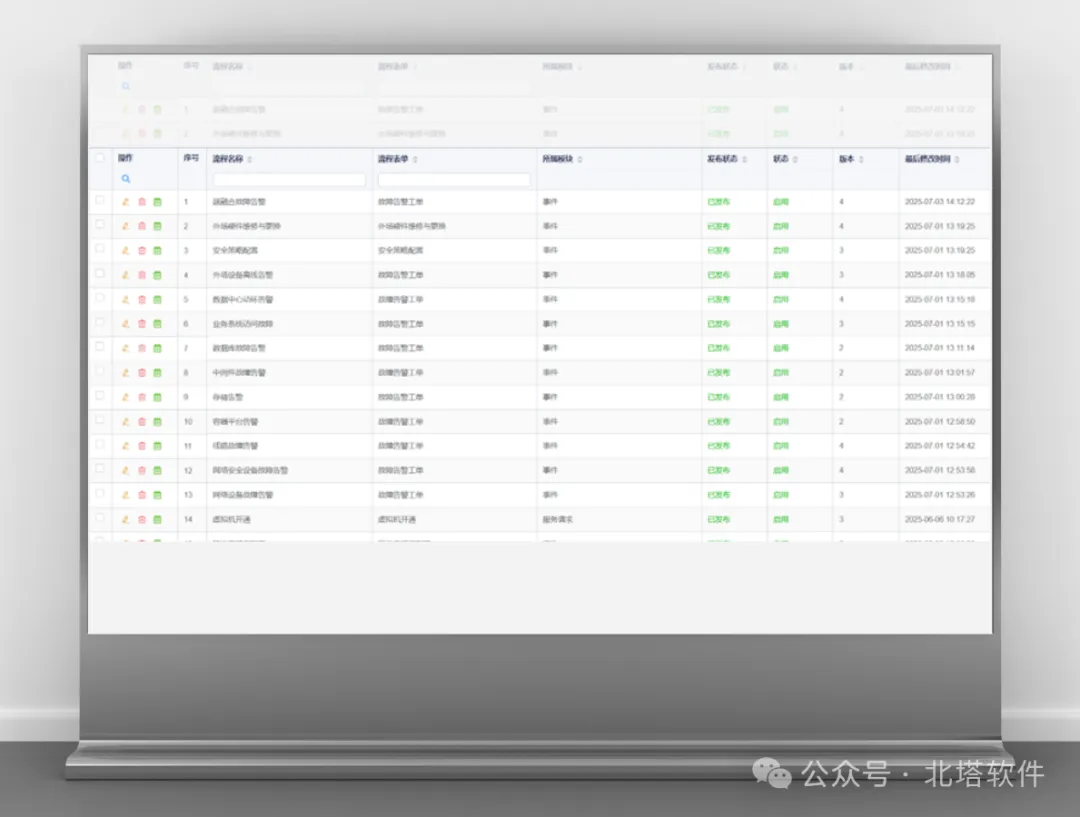Sort by the 最后修改时间 column arrows
Screen dimensions: 1080x817
click(x=957, y=159)
